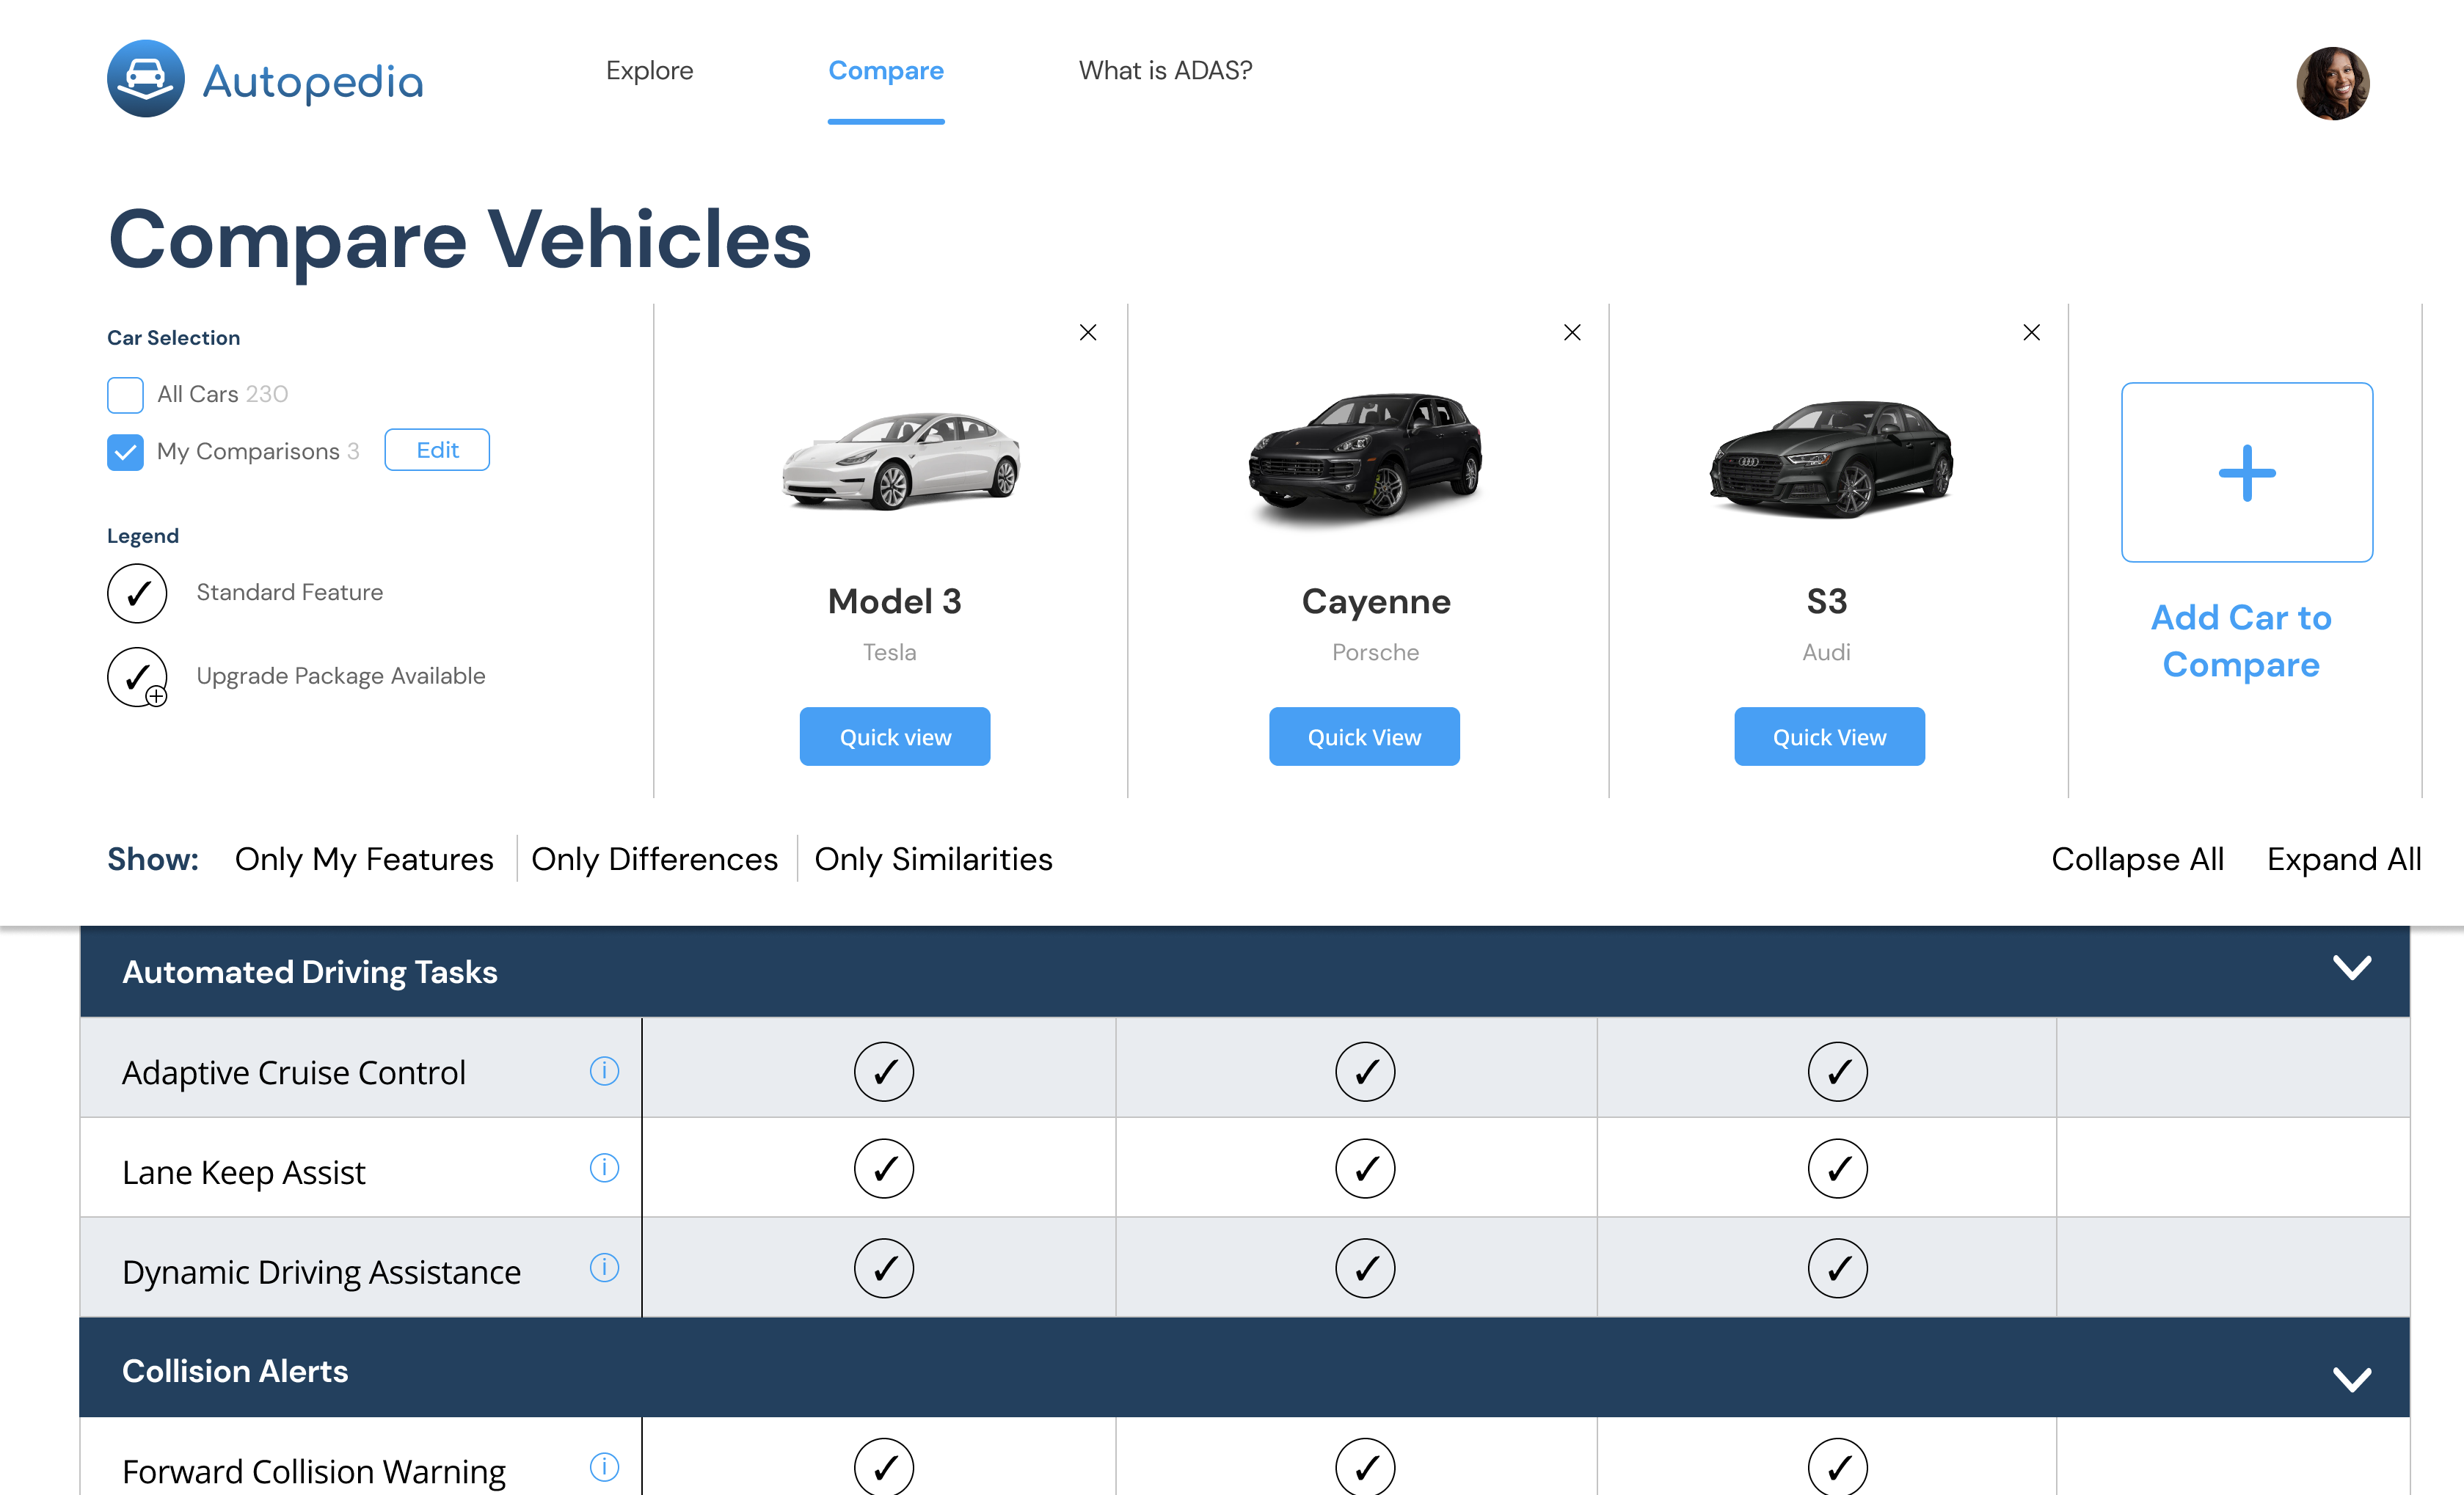Viewport: 2464px width, 1495px height.
Task: Remove the Audi S3 from comparison
Action: tap(2031, 332)
